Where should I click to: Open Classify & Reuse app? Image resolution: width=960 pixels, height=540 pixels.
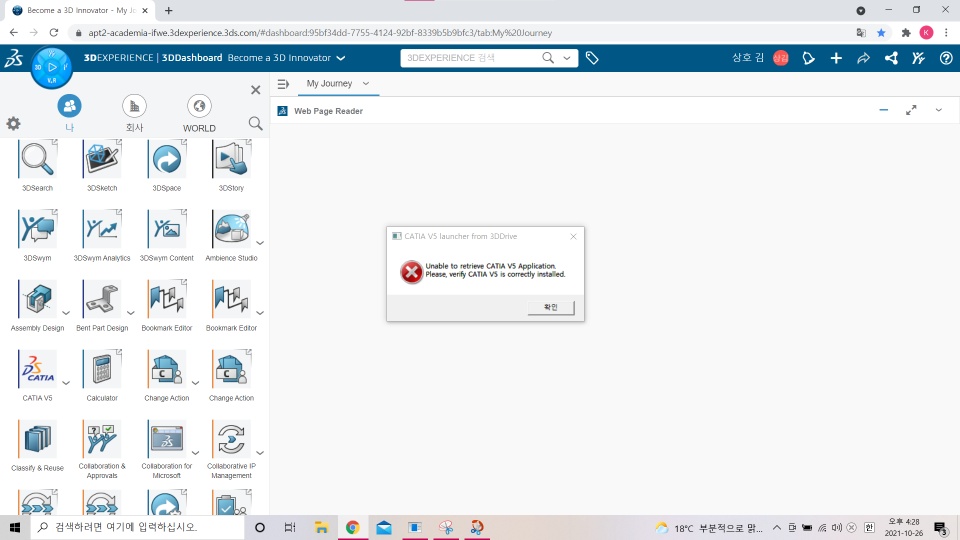click(37, 438)
